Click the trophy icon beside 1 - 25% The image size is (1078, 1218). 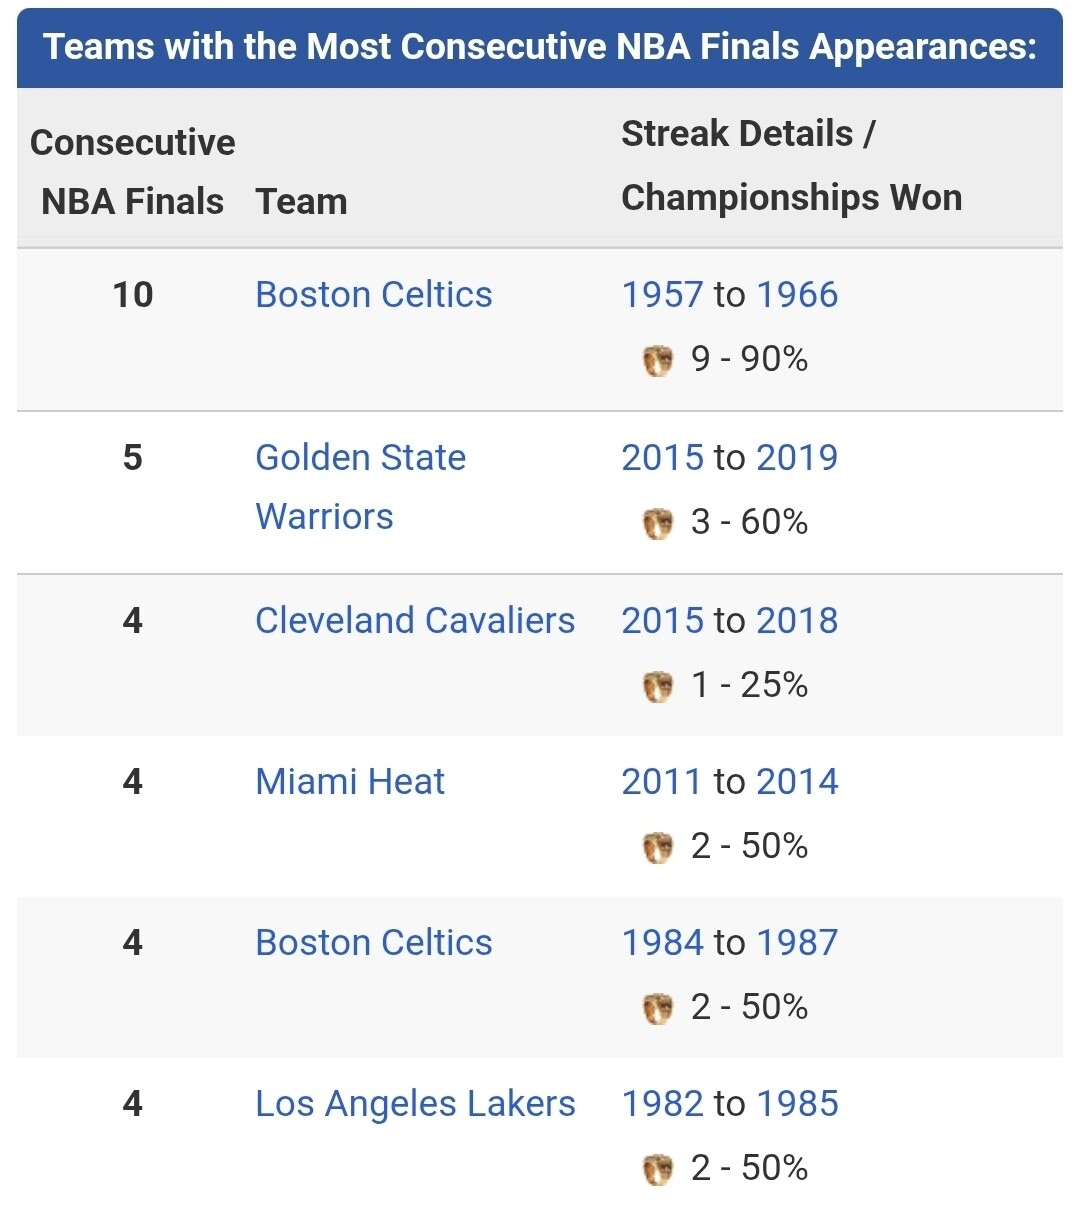(x=657, y=686)
